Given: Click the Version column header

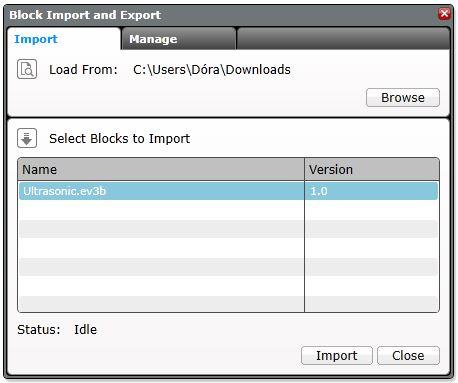Looking at the screenshot, I should click(x=372, y=169).
